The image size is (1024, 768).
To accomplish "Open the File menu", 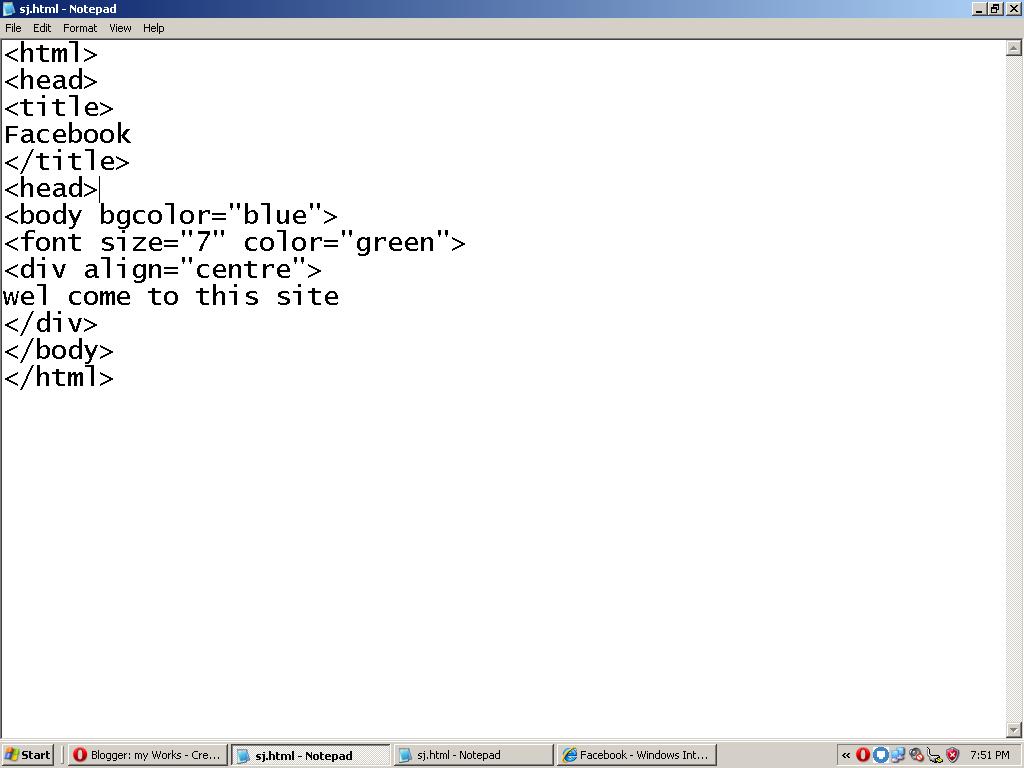I will tap(13, 28).
